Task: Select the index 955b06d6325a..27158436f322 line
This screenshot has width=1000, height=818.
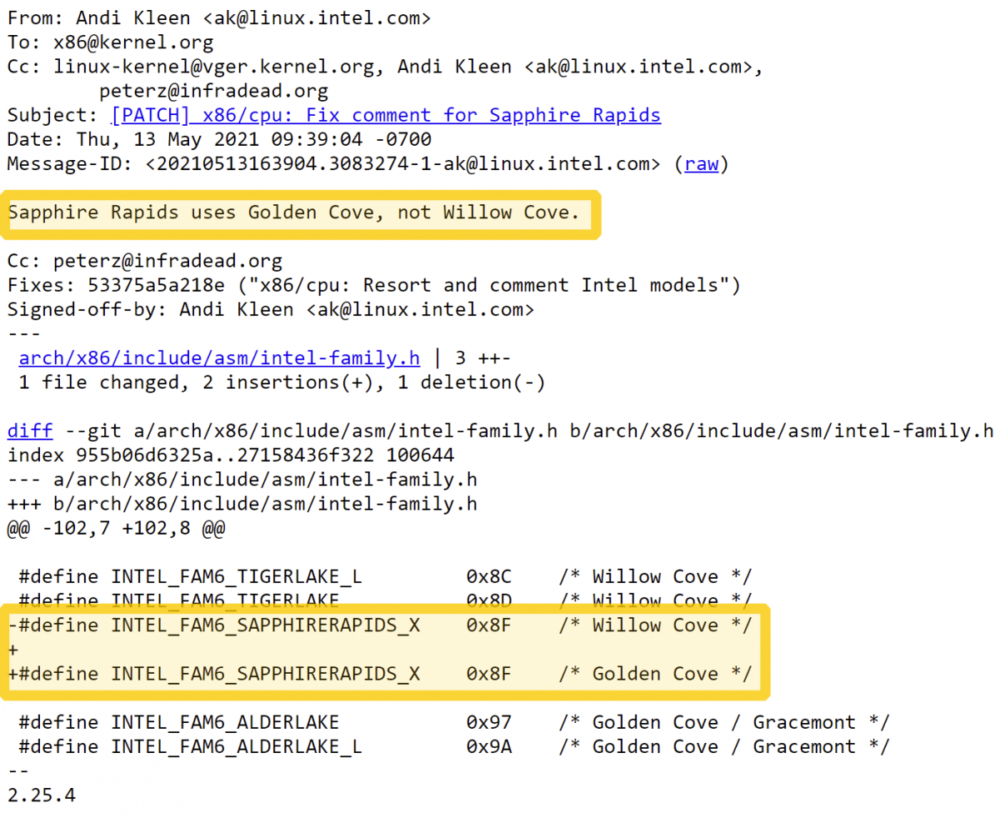Action: coord(231,455)
